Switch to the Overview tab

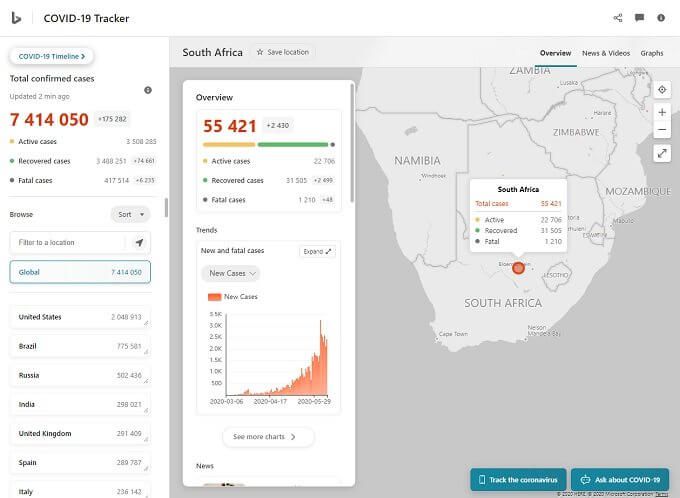[555, 53]
